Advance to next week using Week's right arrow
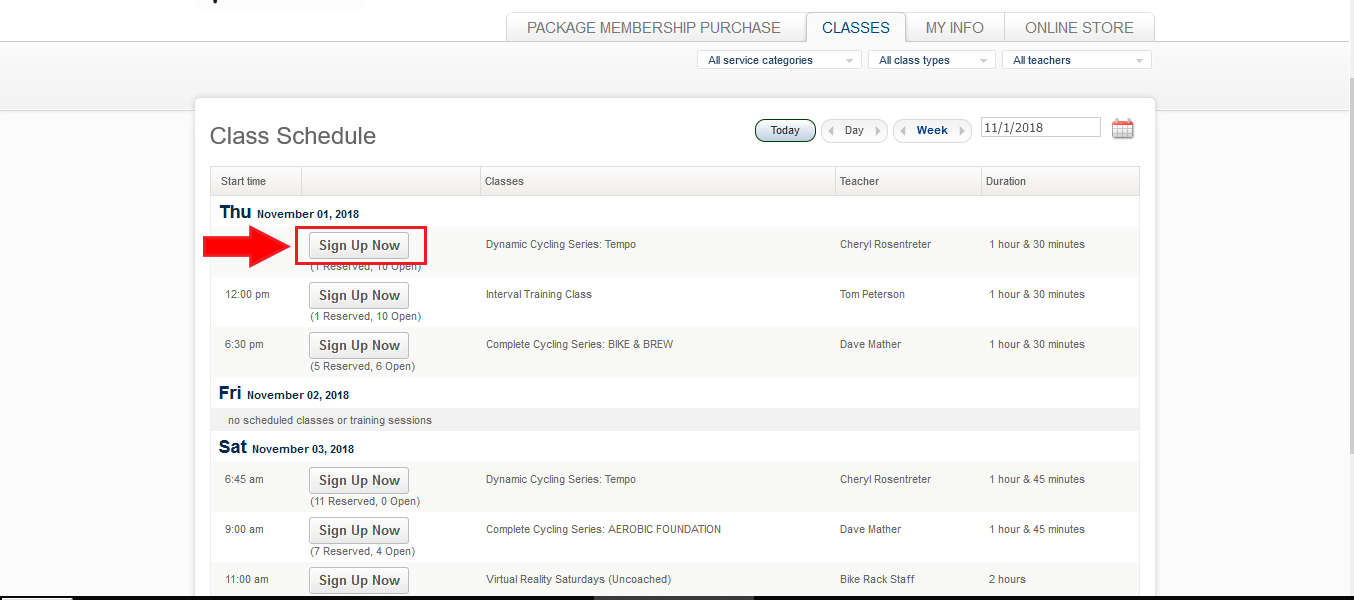 pyautogui.click(x=962, y=131)
